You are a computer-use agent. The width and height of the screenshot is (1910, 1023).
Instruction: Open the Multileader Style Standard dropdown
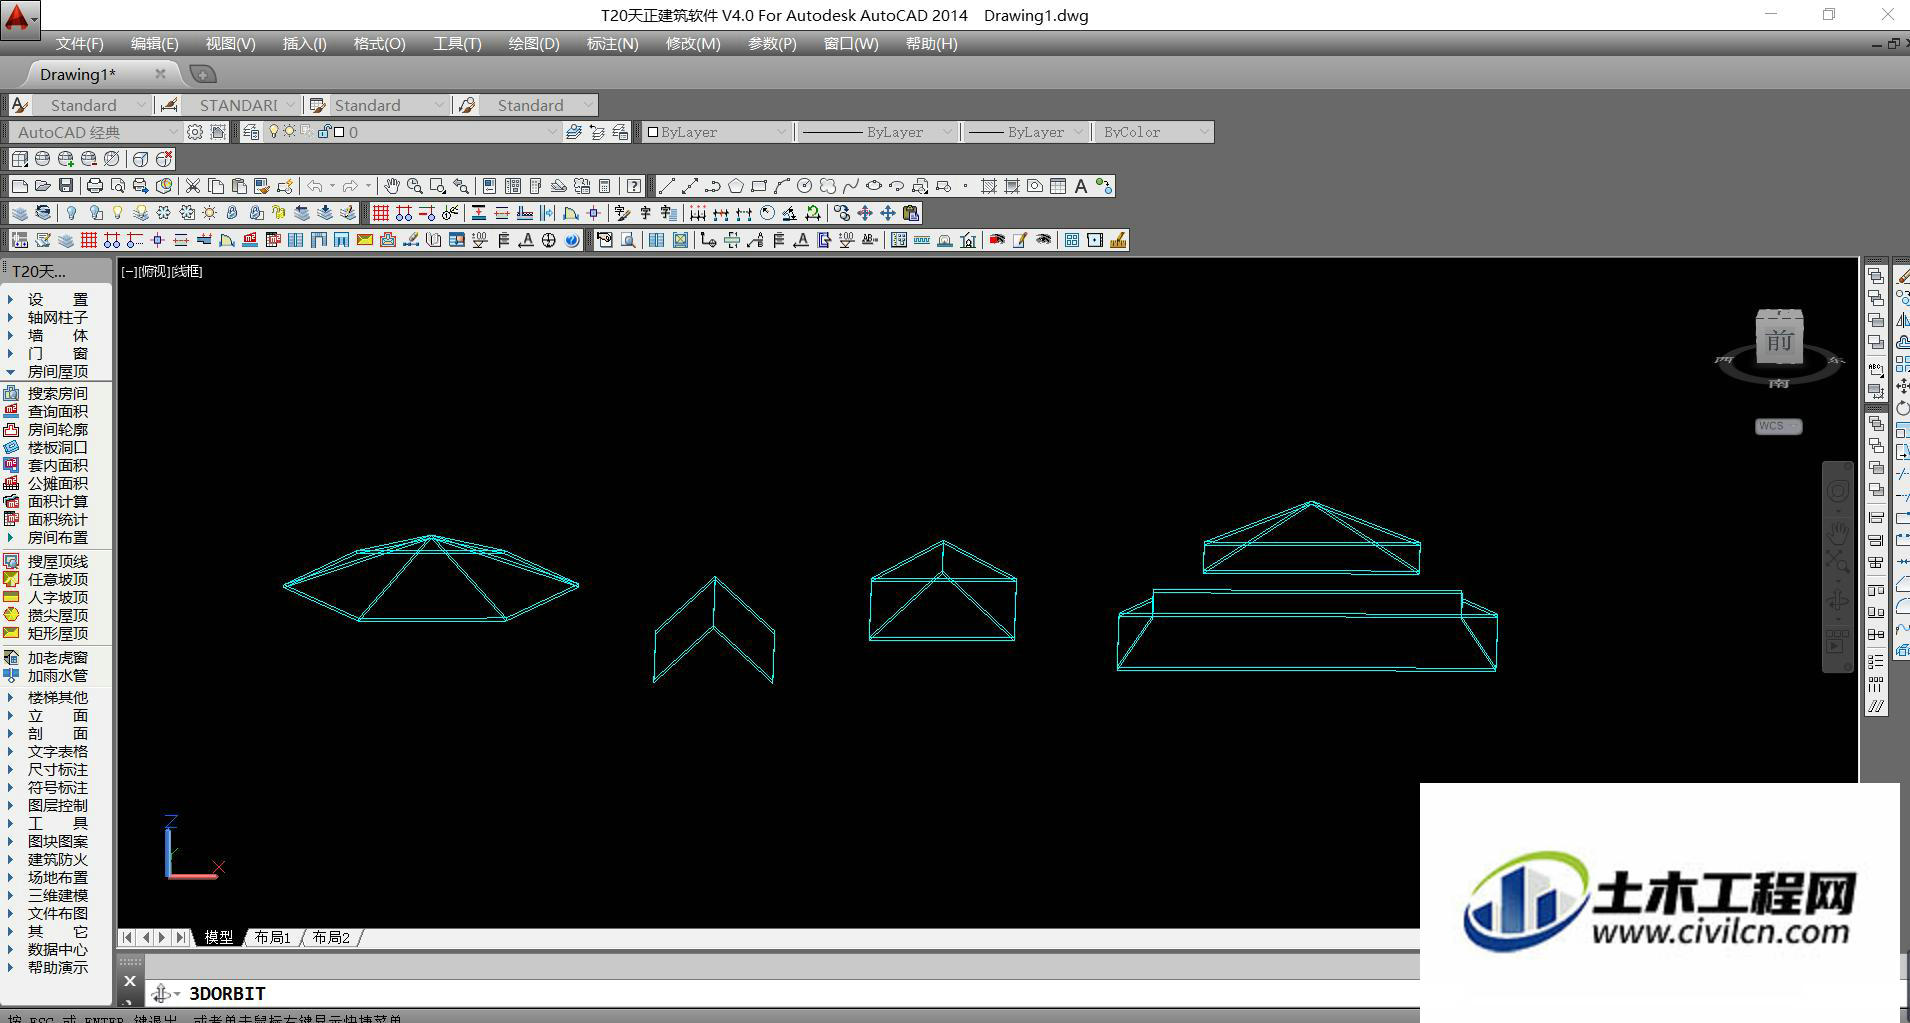point(537,105)
